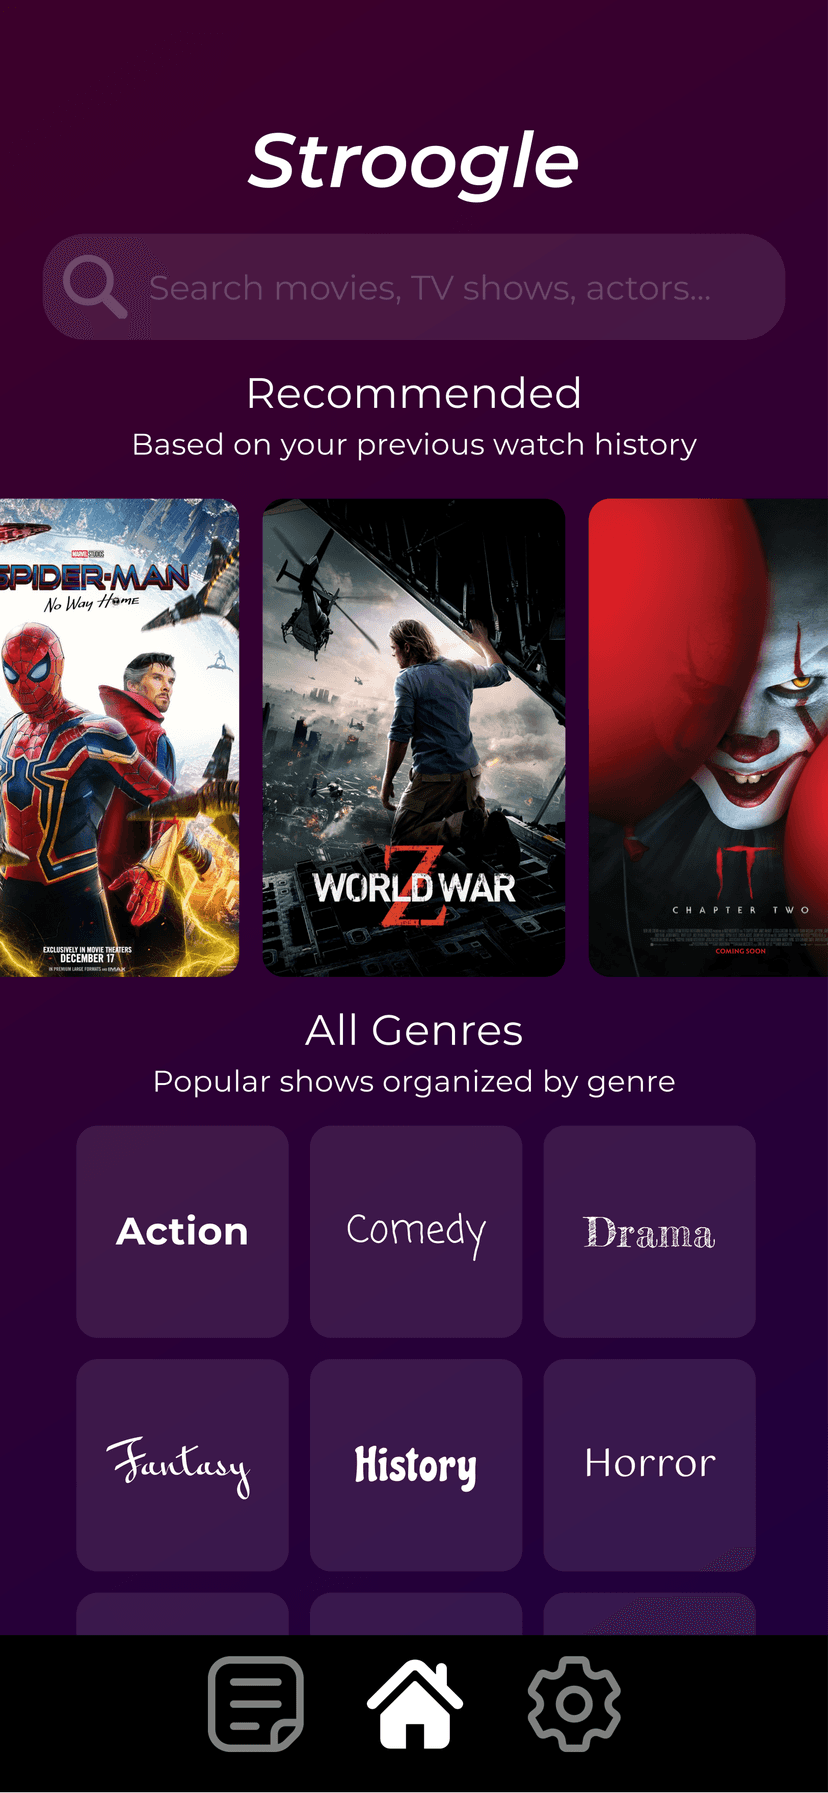Go to the Home icon in bottom bar
The width and height of the screenshot is (828, 1793).
pyautogui.click(x=415, y=1704)
